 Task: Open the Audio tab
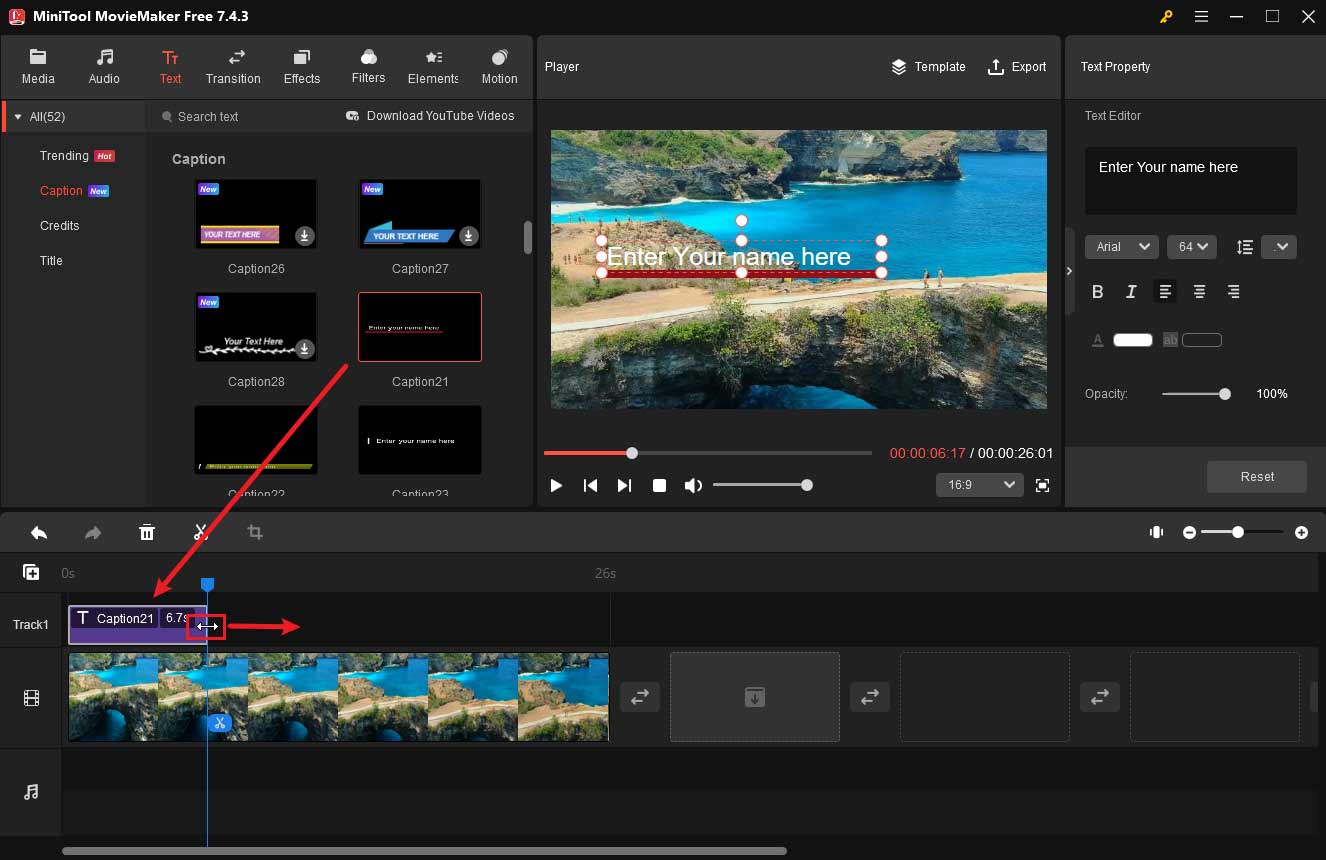[104, 67]
